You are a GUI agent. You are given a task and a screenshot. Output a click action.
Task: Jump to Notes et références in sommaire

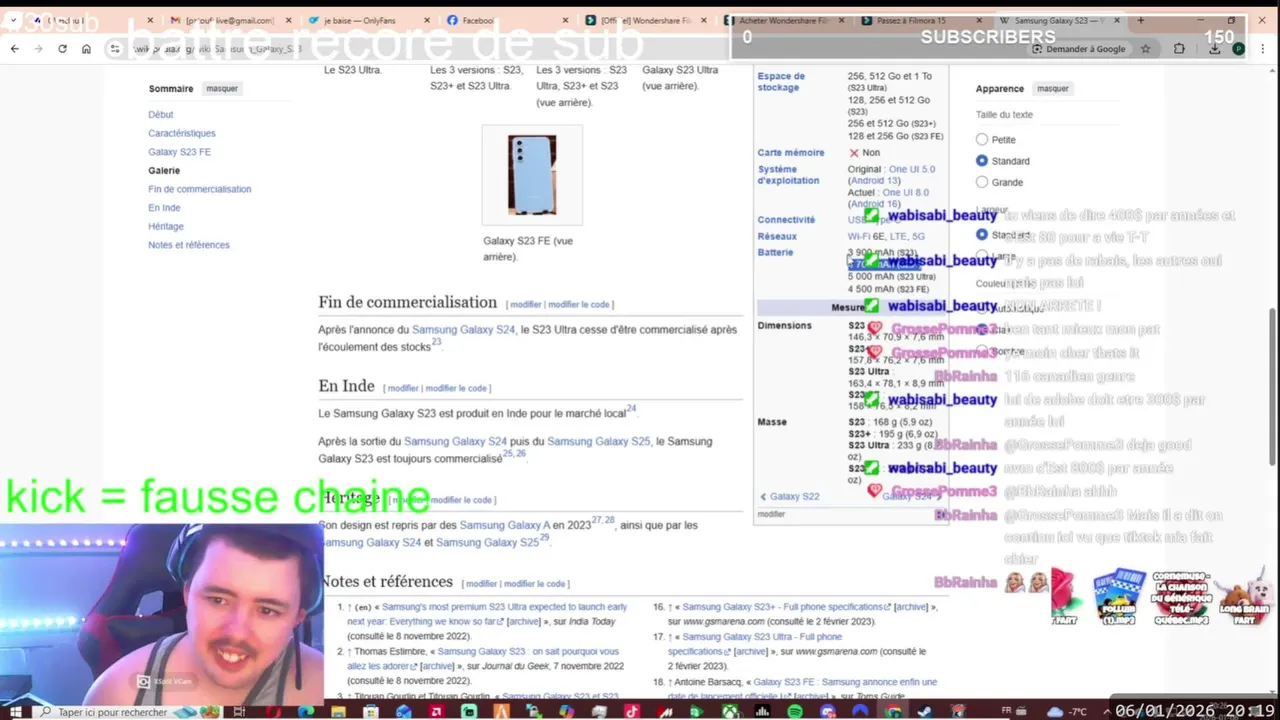click(189, 245)
